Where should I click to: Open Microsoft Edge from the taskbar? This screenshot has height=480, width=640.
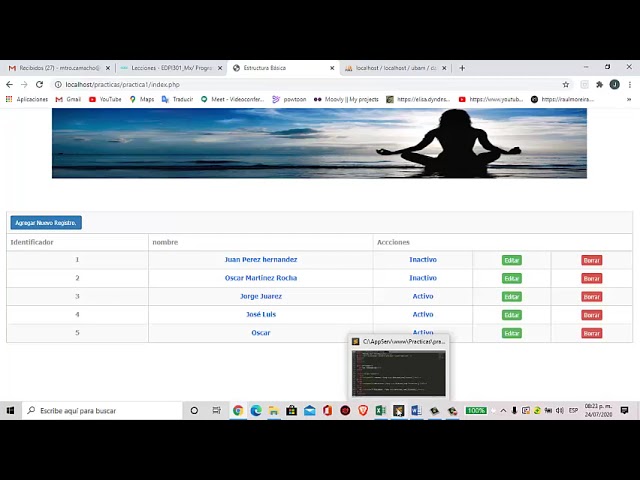[x=256, y=410]
